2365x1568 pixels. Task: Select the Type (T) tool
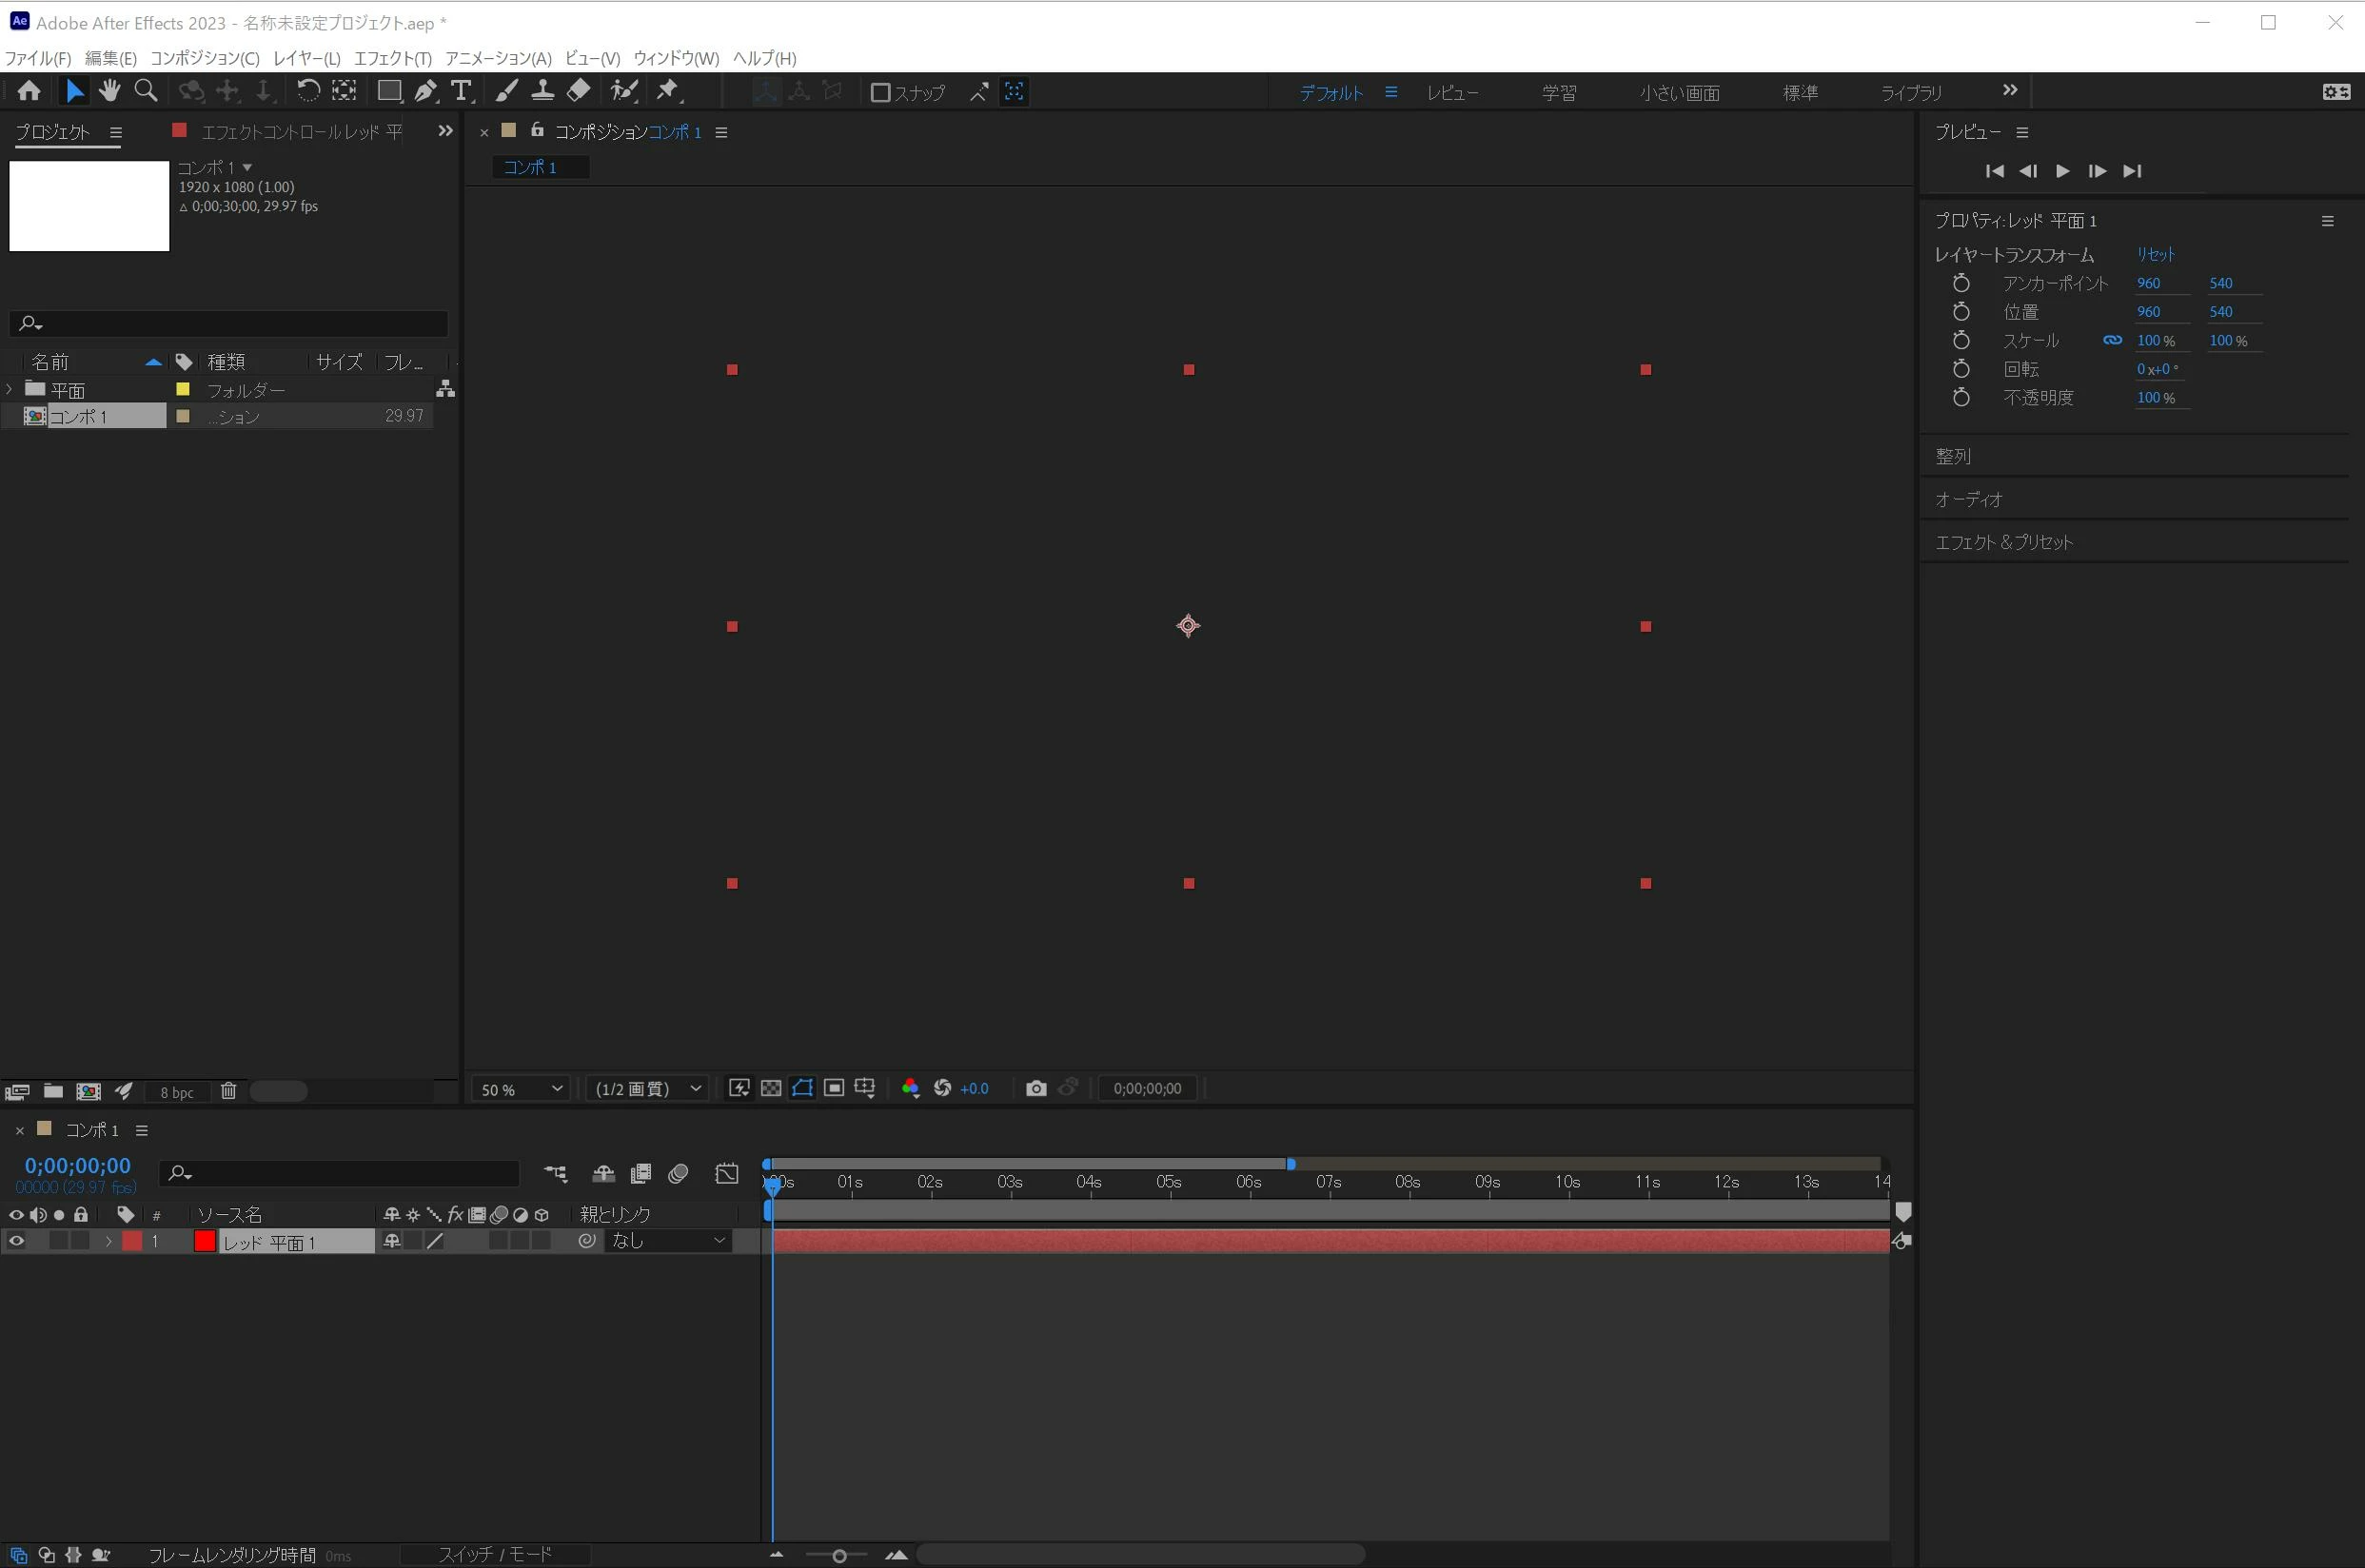coord(461,92)
